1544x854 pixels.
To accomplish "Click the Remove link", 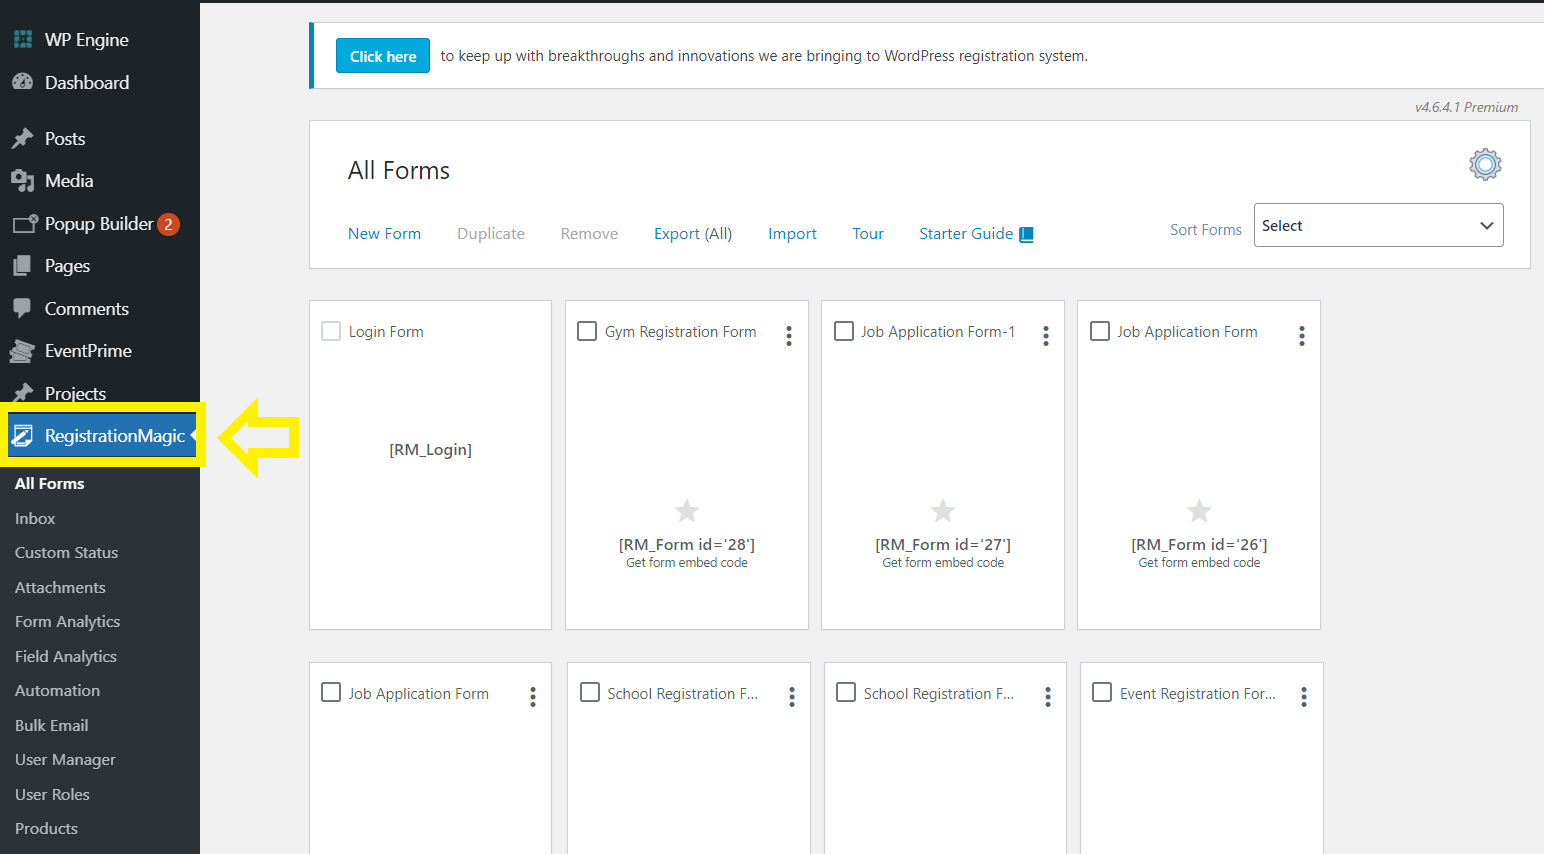I will (x=589, y=233).
